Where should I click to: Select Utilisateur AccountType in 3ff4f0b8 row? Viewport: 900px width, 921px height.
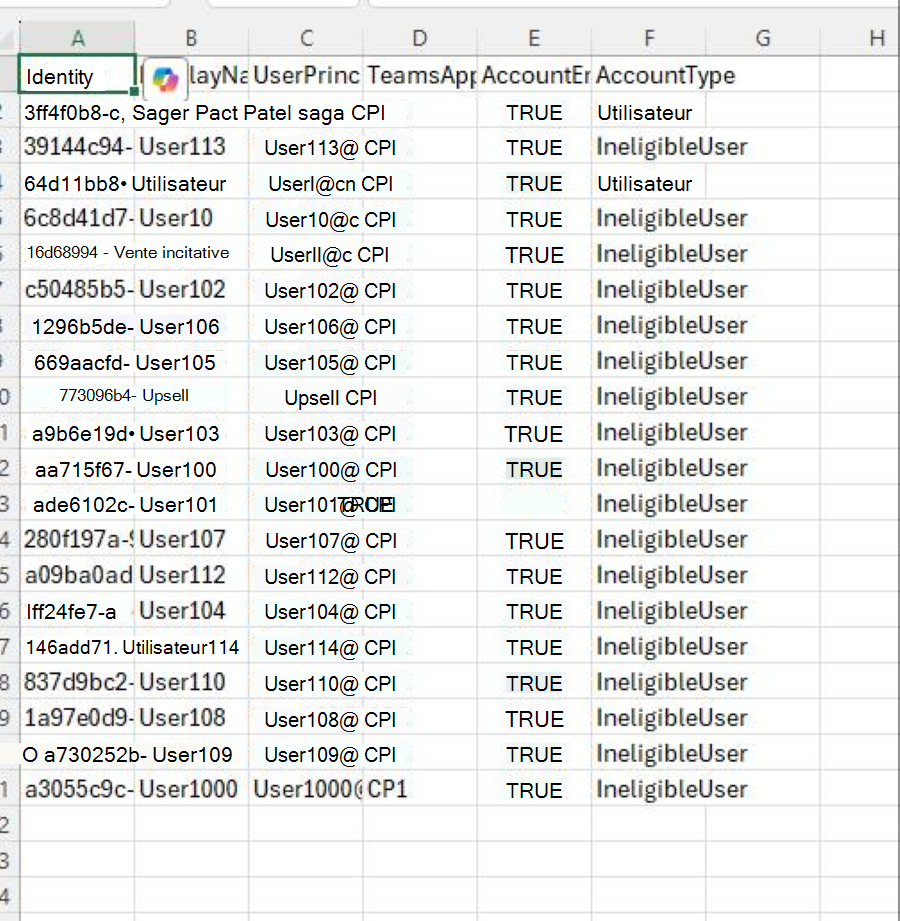644,113
